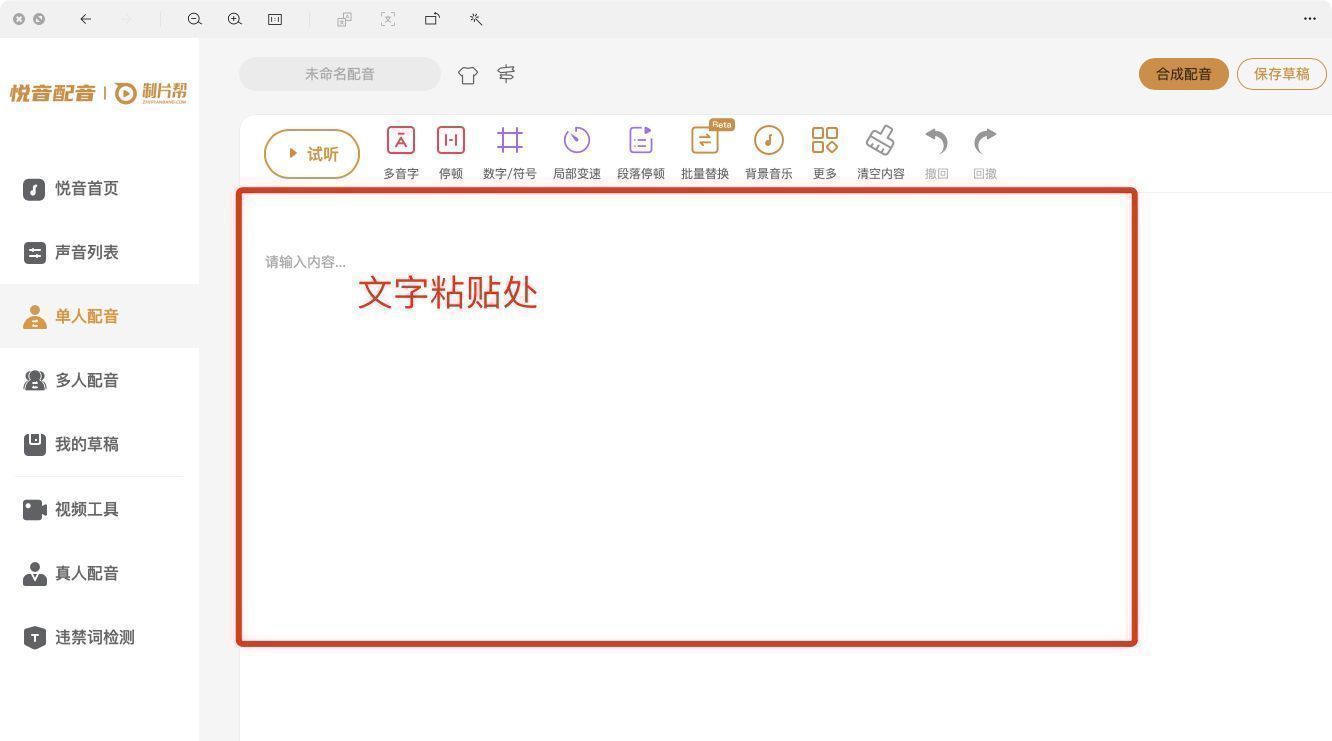Image resolution: width=1332 pixels, height=741 pixels.
Task: Add 背景音乐 background music
Action: (768, 150)
